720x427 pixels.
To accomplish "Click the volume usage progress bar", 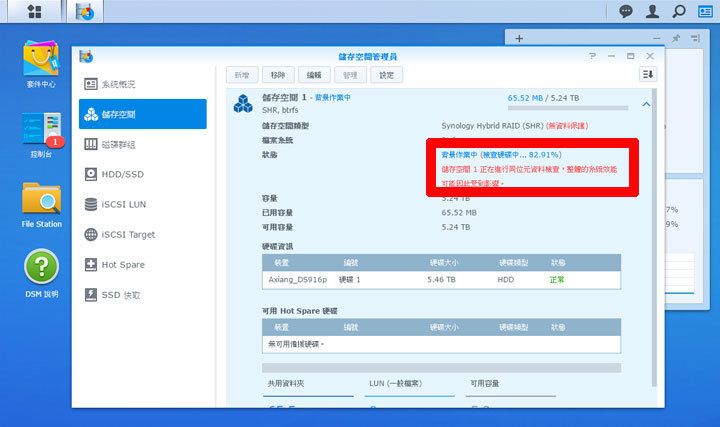I will coord(568,108).
